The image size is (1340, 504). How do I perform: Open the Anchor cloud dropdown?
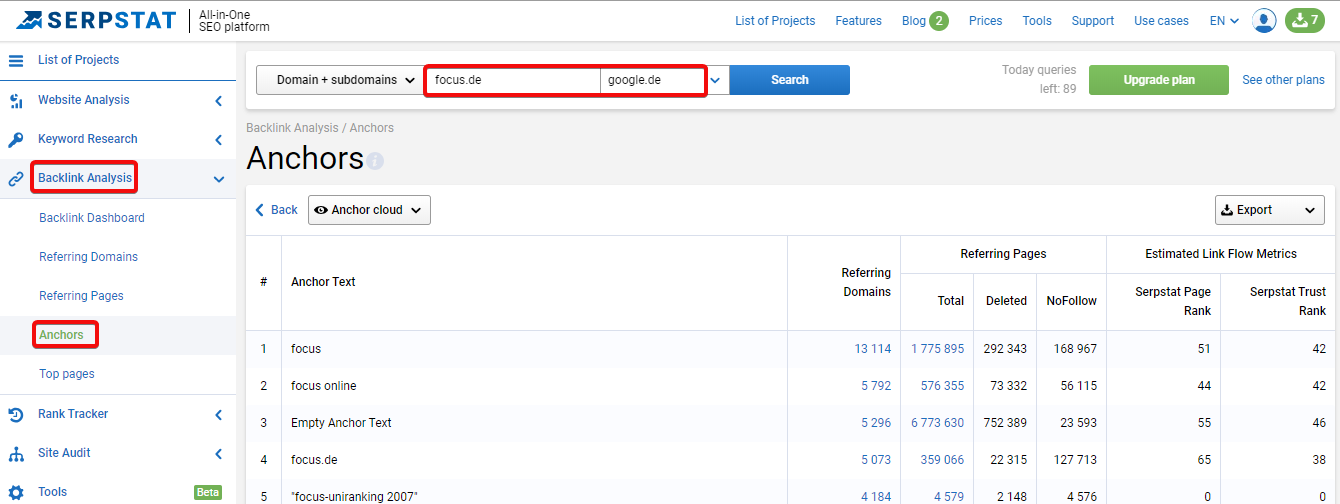(369, 210)
